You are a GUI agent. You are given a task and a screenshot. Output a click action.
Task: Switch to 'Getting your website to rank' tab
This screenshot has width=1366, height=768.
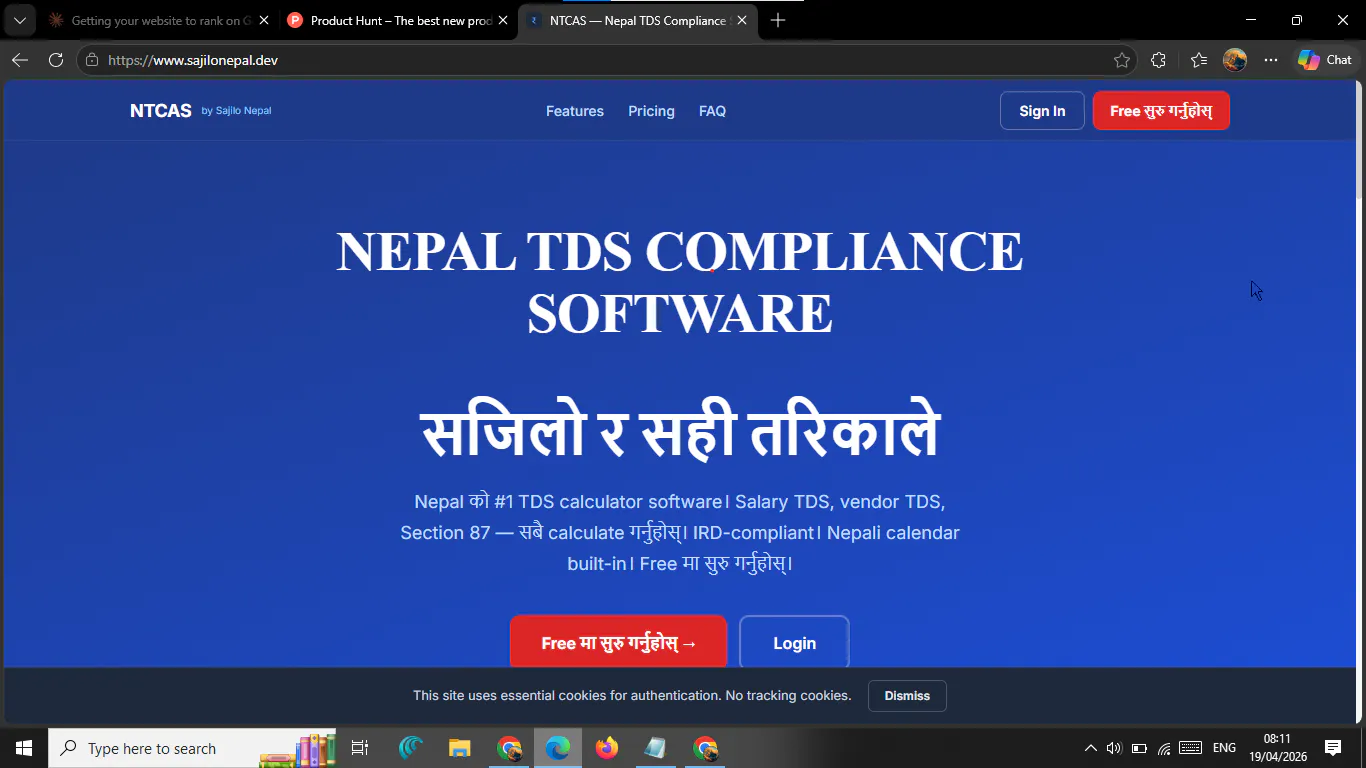tap(158, 20)
